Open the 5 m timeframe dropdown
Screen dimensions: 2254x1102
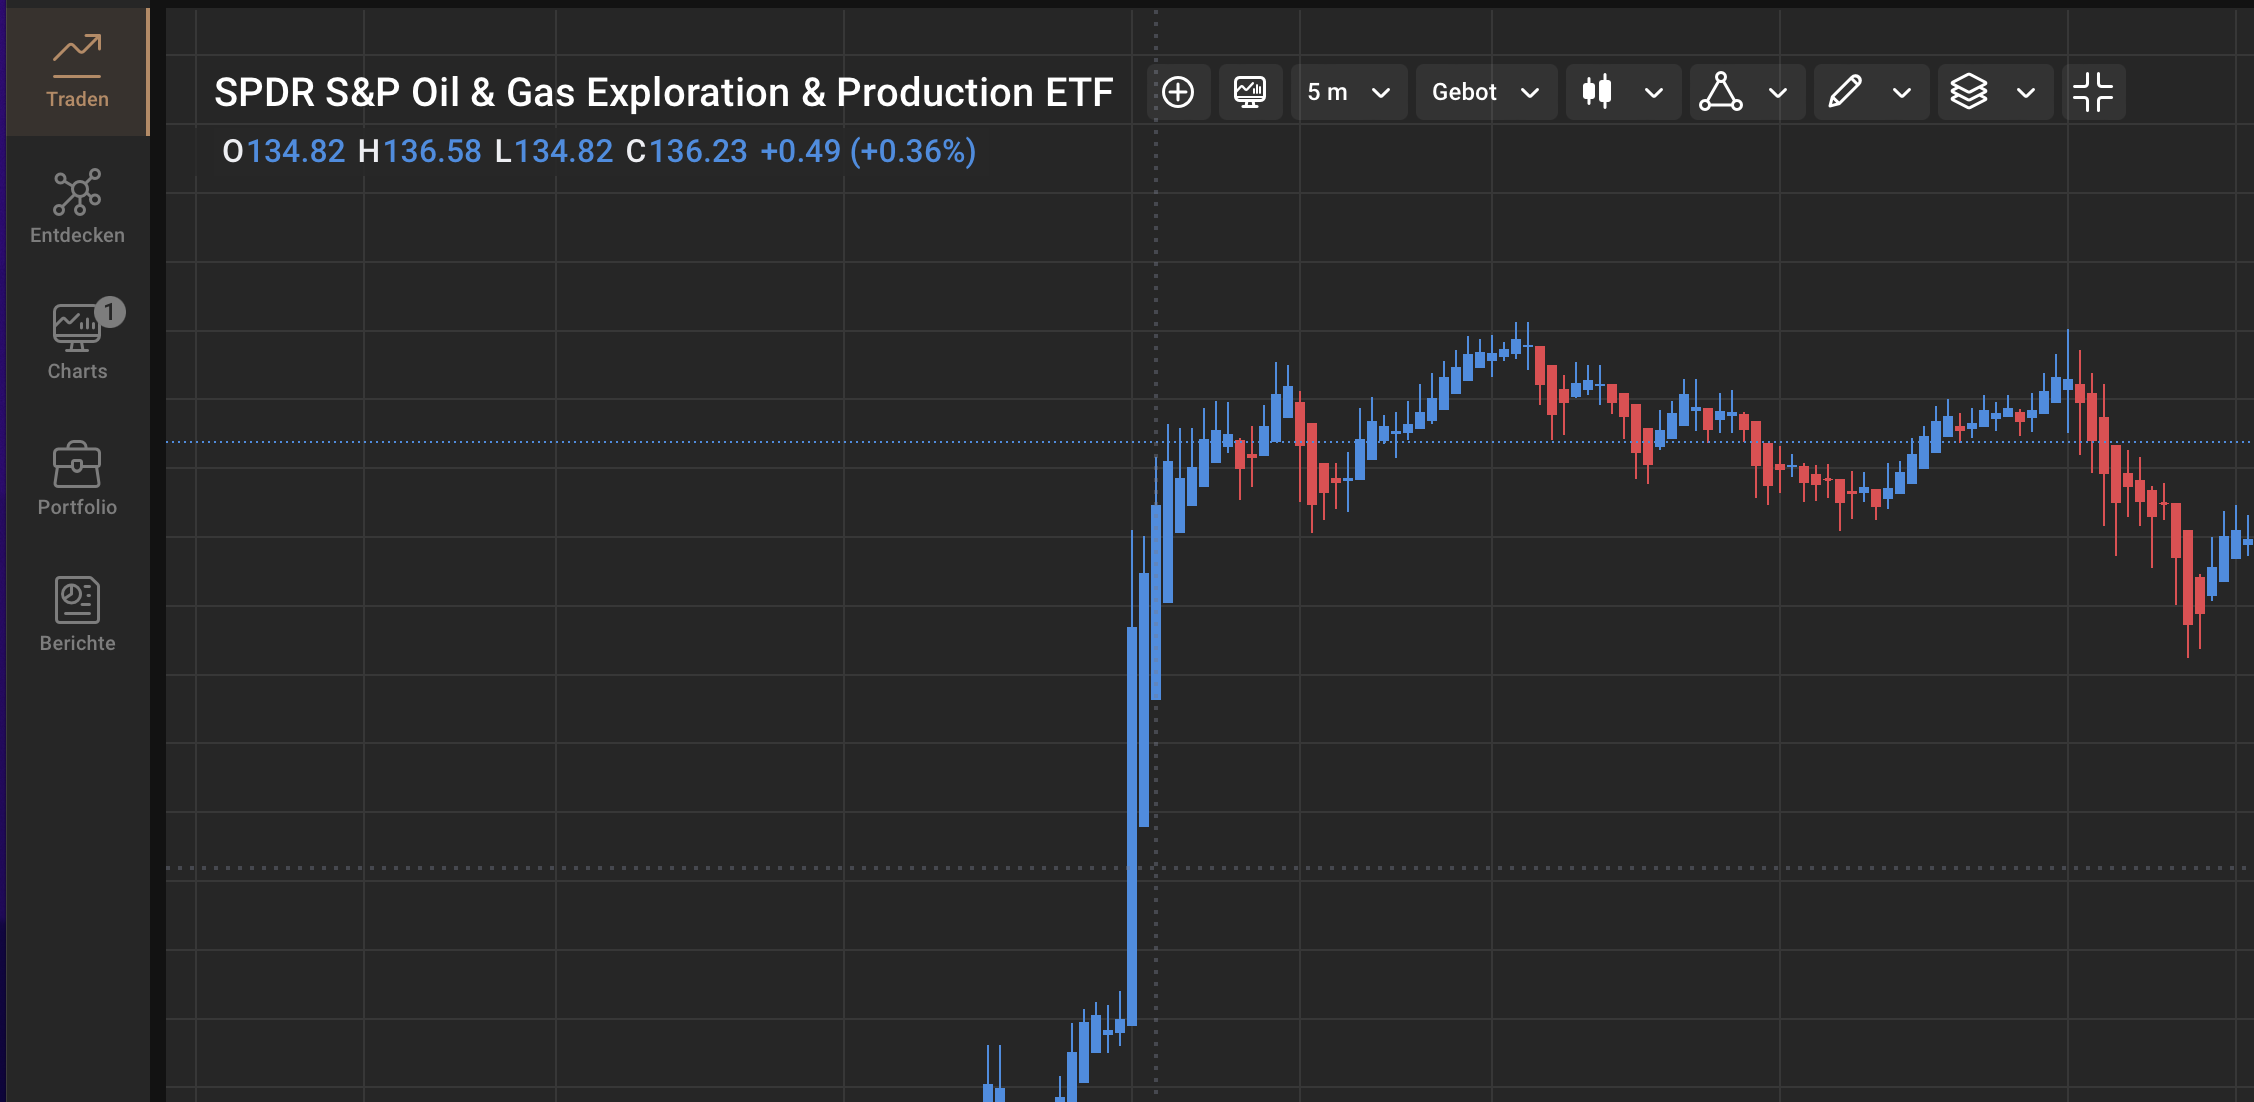[1349, 92]
